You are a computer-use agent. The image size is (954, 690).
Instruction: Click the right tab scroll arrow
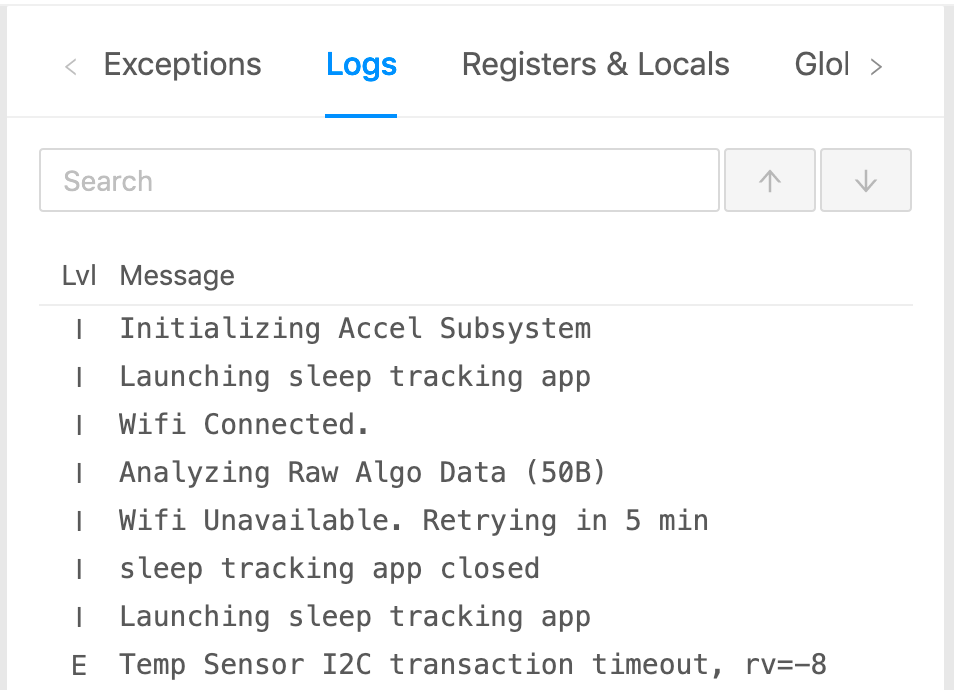coord(876,67)
